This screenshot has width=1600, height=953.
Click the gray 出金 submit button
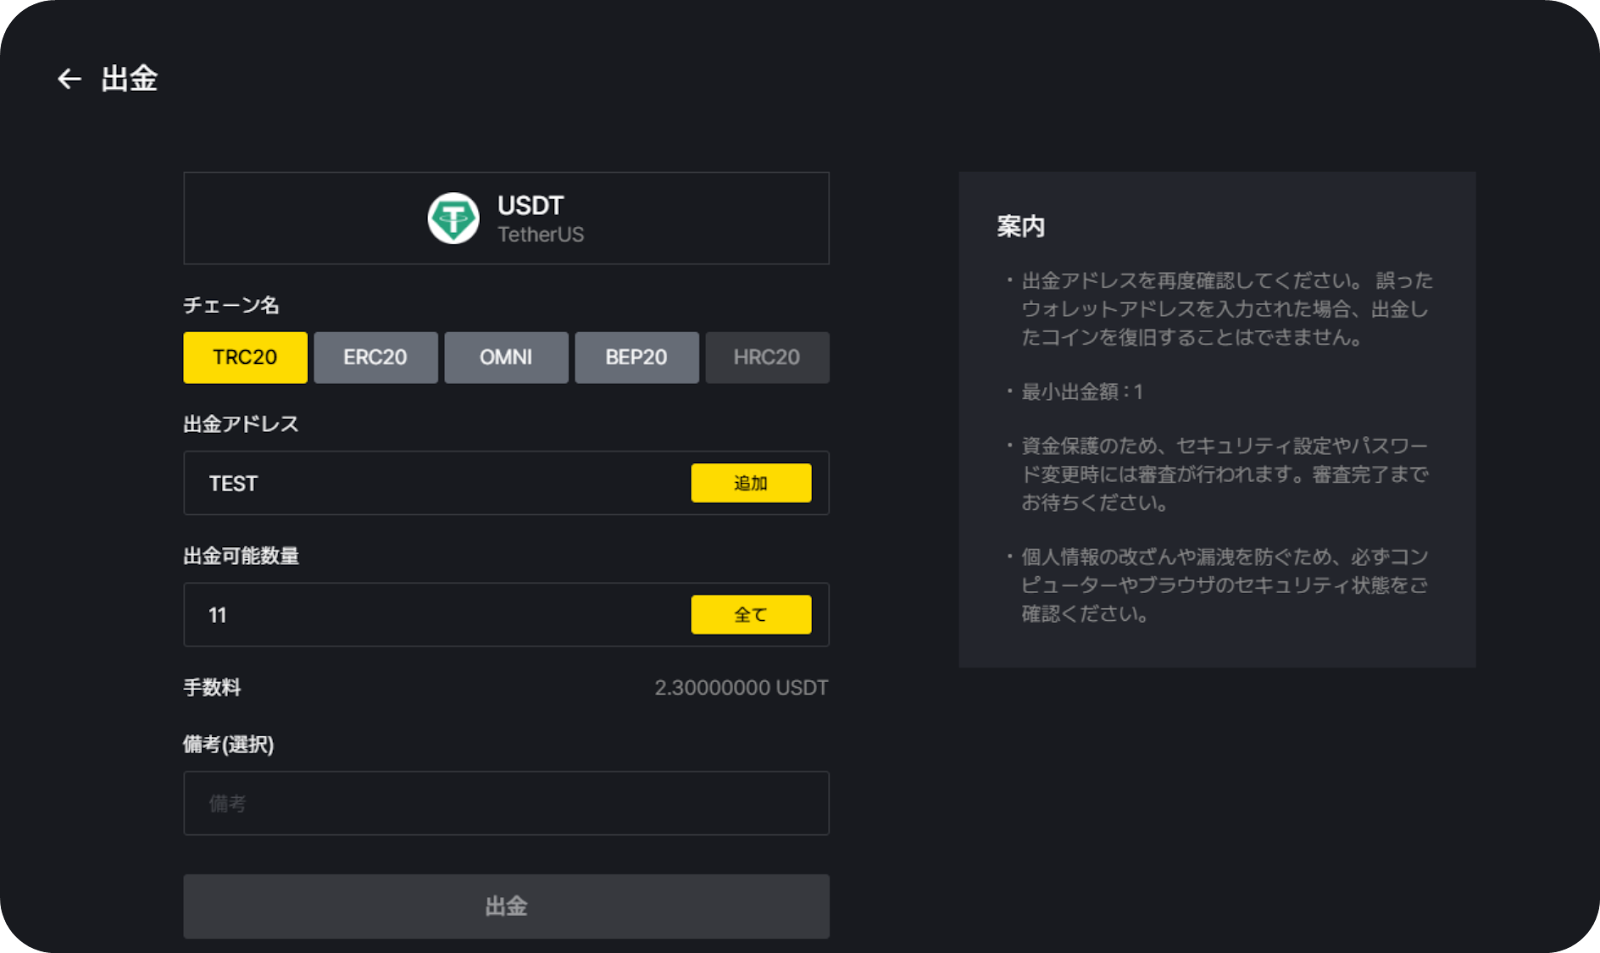coord(506,906)
